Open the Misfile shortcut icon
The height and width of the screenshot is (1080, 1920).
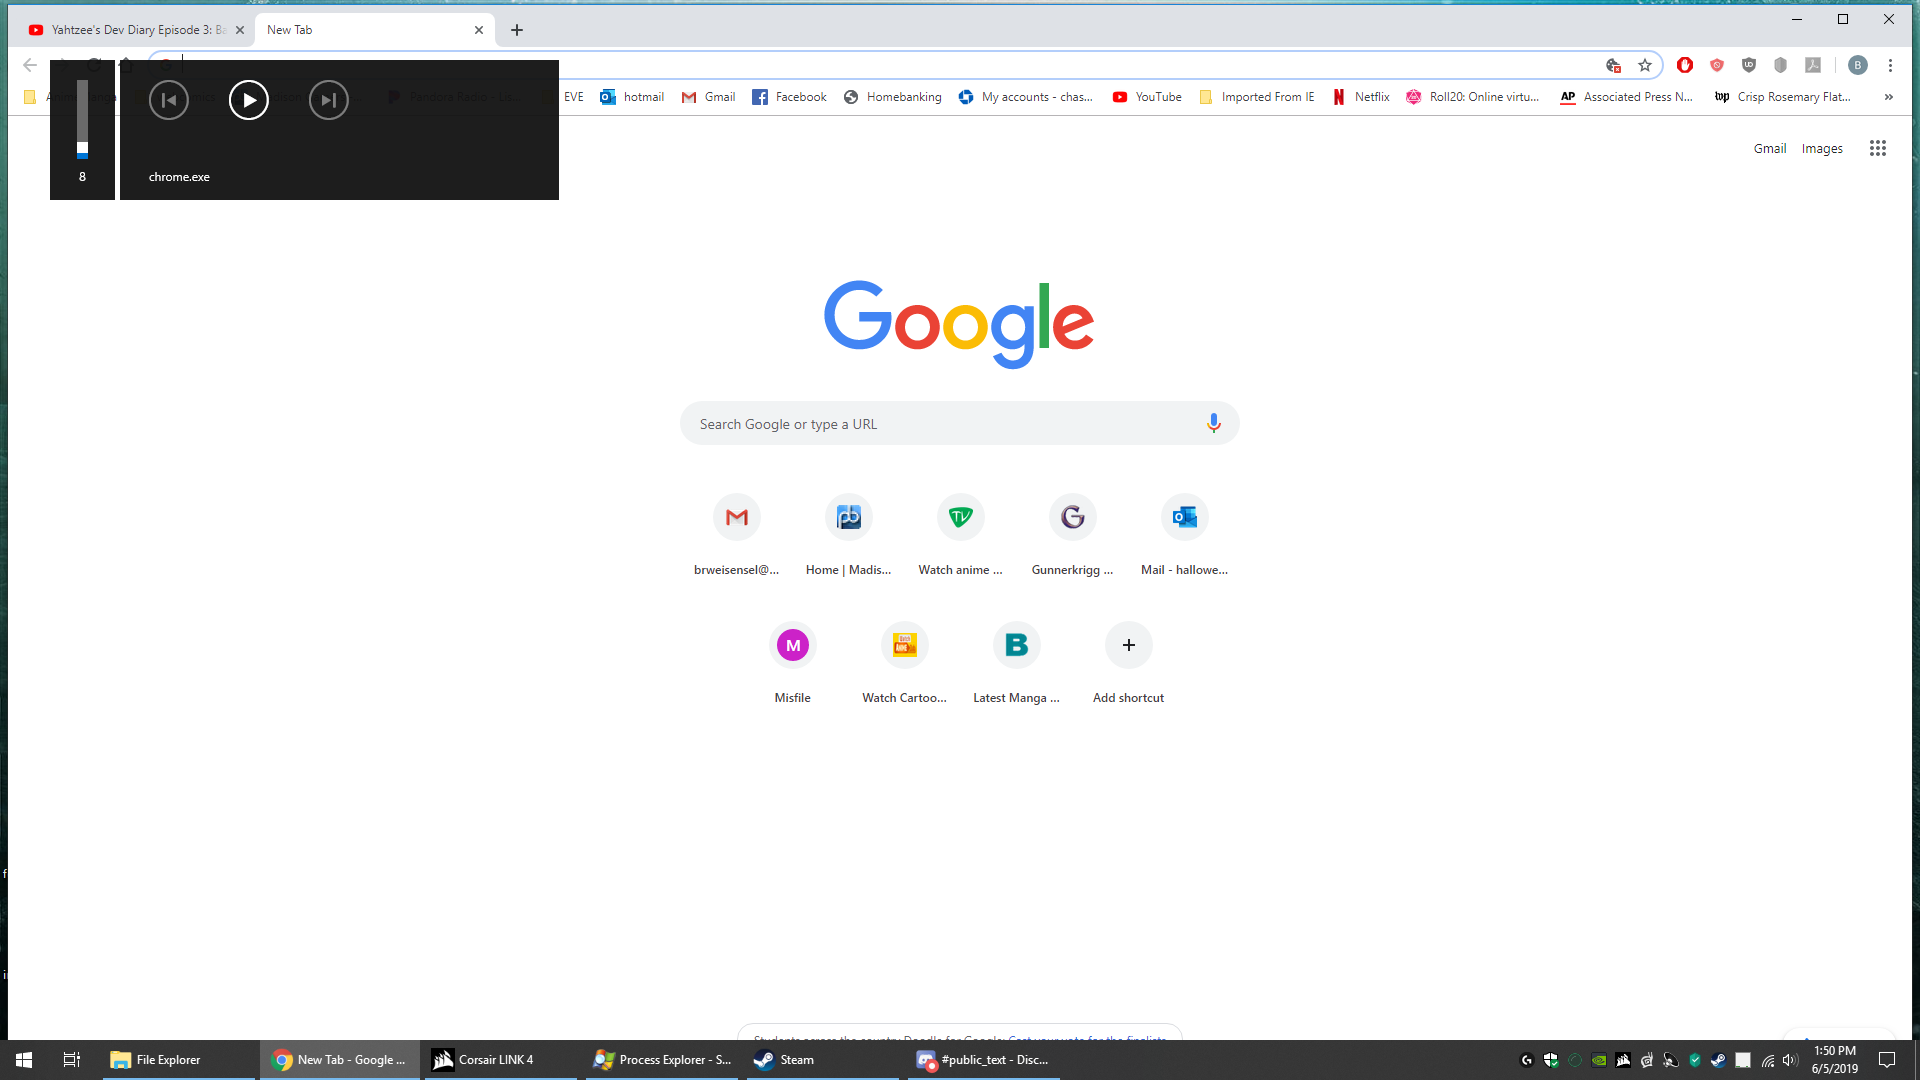click(x=793, y=645)
